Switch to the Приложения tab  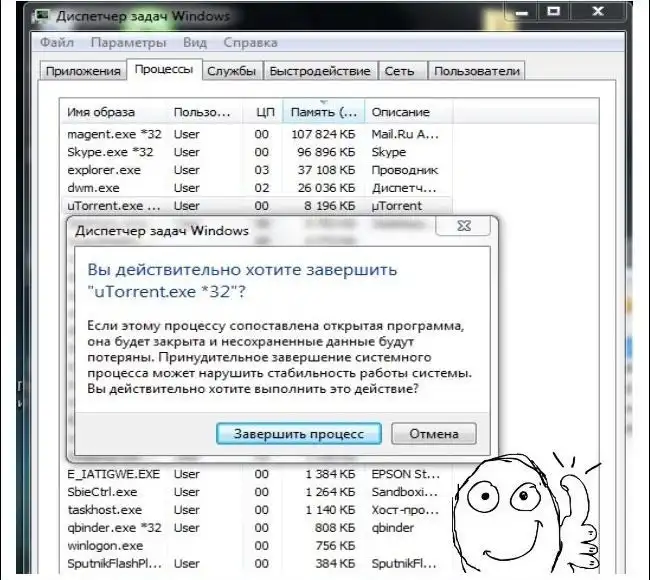pos(82,71)
